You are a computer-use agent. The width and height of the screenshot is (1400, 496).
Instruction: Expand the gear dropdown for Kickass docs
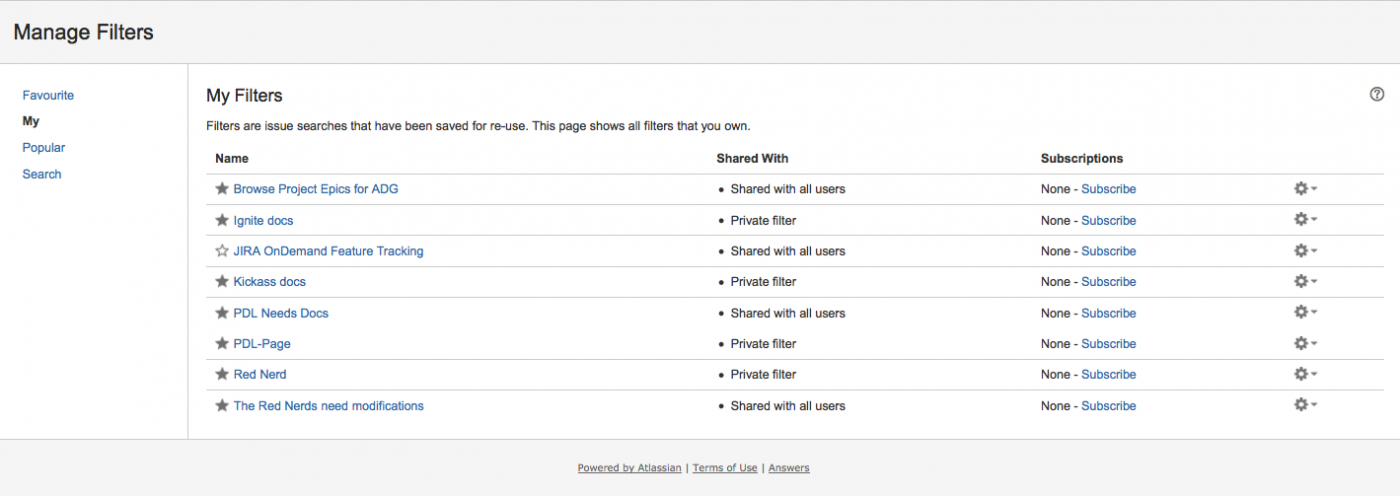[x=1304, y=281]
